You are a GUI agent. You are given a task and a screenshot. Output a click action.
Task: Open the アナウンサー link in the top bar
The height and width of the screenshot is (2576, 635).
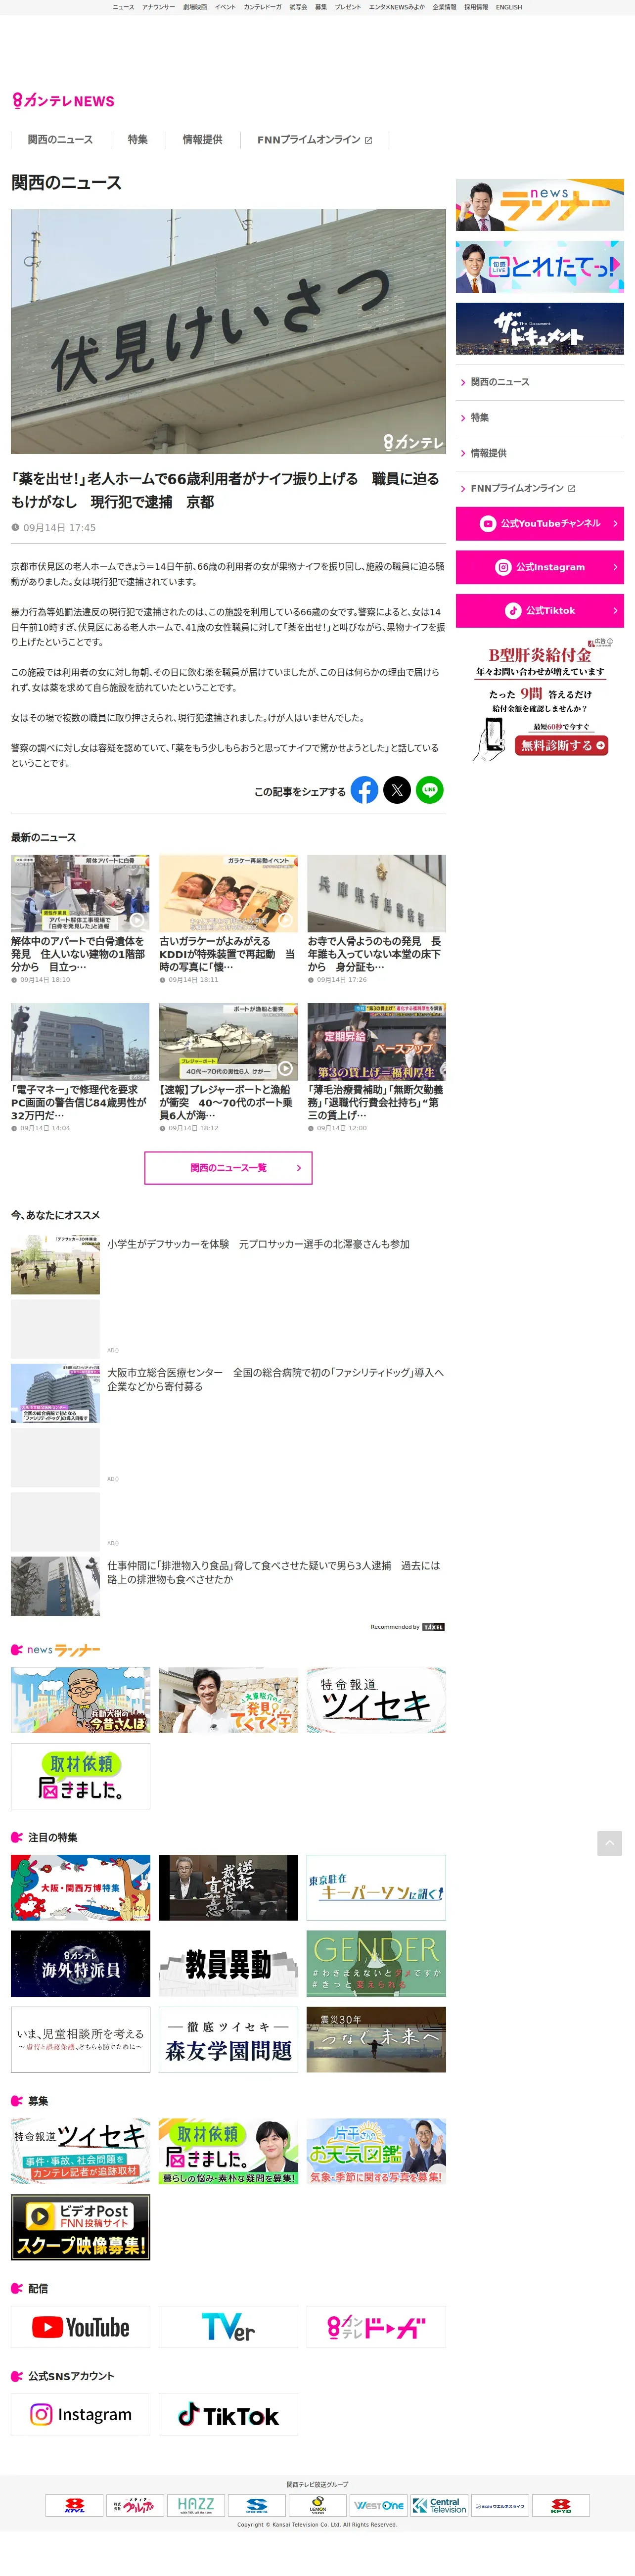(158, 7)
